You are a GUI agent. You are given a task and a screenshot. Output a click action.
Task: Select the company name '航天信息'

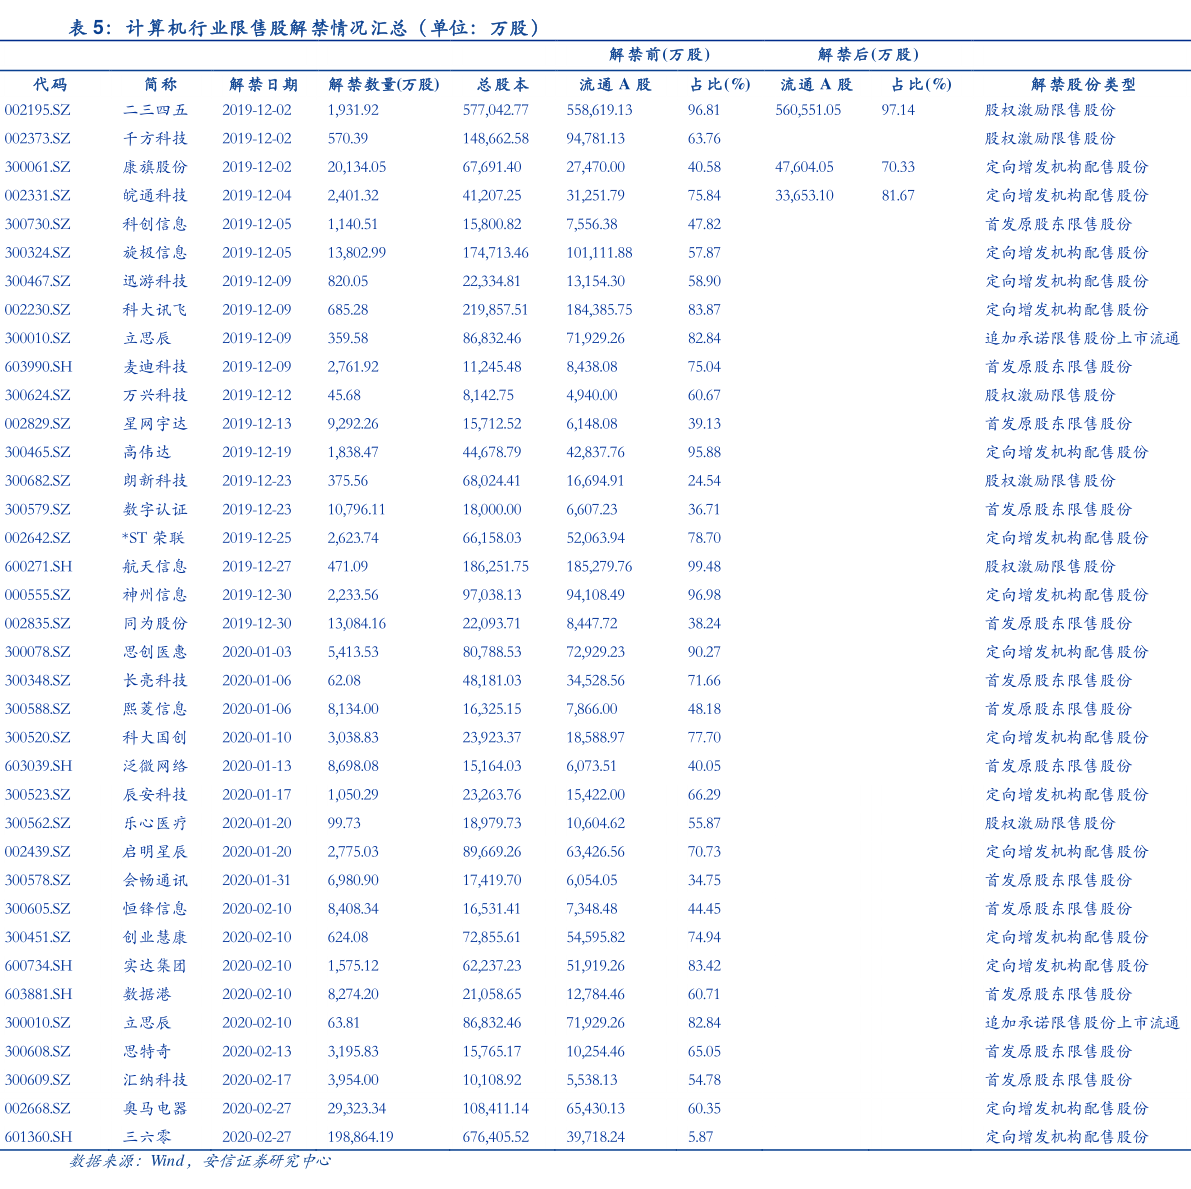tap(155, 567)
